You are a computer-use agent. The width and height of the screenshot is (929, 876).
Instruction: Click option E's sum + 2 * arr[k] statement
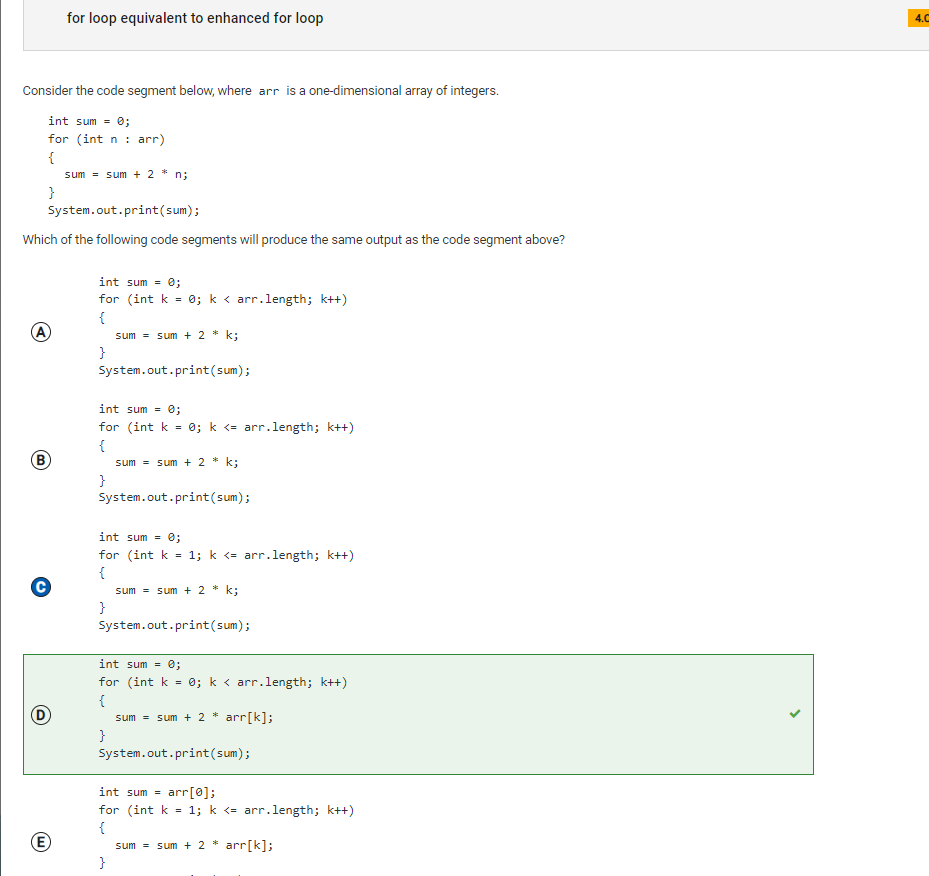pos(194,845)
